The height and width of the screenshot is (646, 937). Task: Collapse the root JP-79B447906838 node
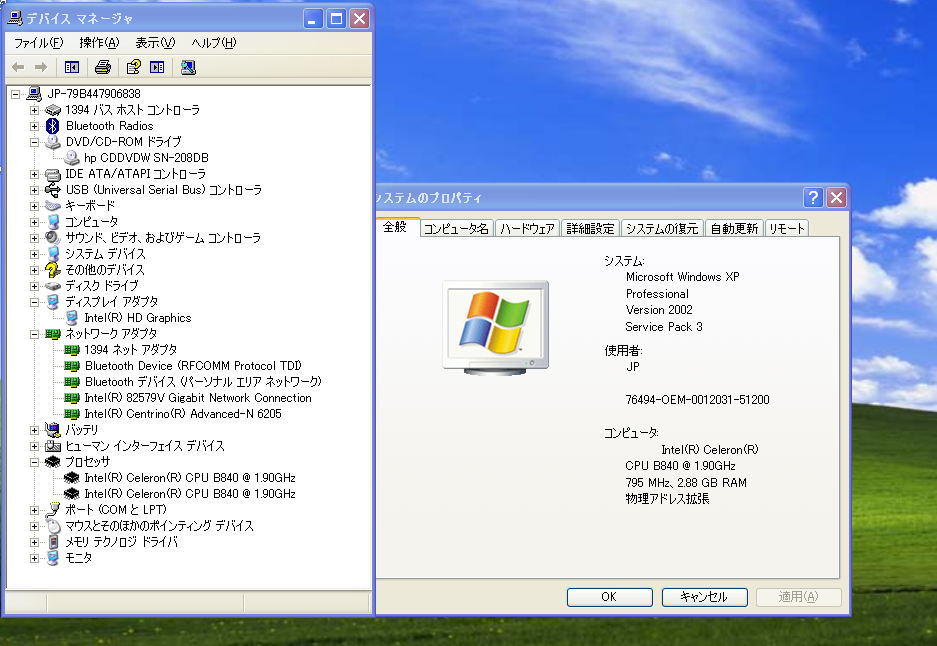(x=16, y=94)
